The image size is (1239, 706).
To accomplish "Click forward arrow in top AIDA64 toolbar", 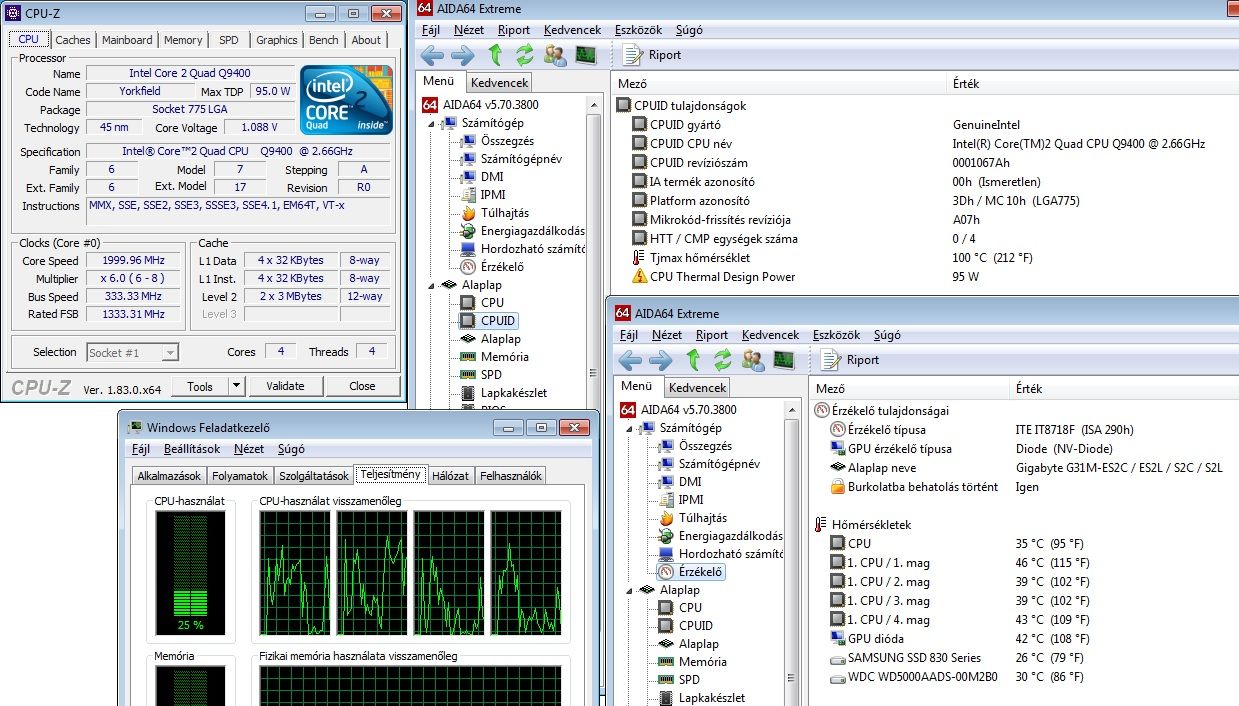I will (x=463, y=55).
